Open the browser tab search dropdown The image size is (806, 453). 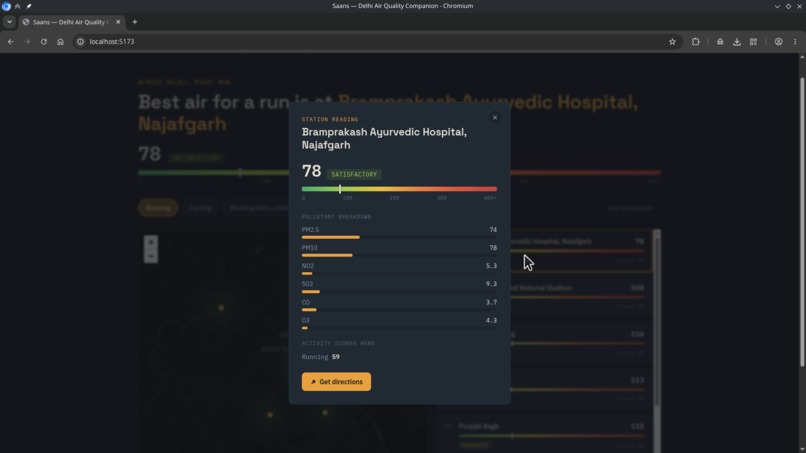click(x=9, y=22)
